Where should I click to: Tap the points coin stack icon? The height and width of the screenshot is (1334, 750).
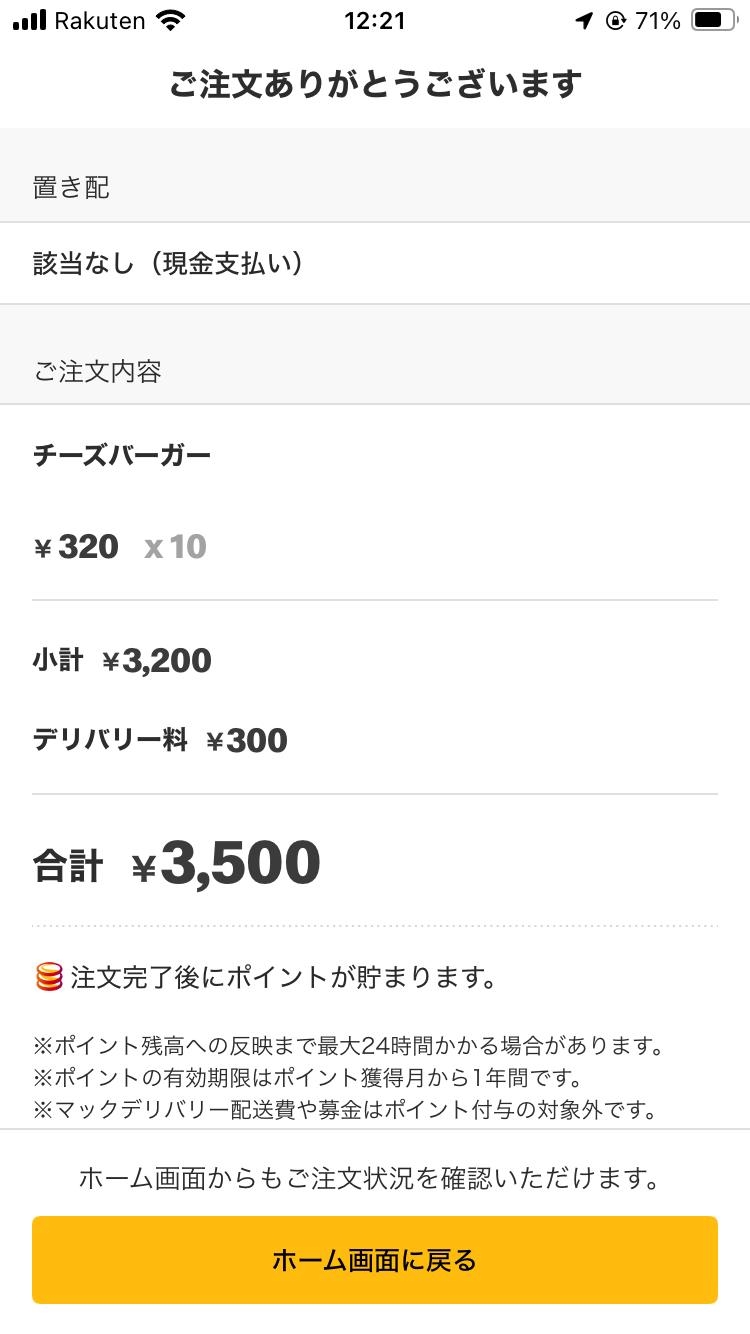pos(49,977)
